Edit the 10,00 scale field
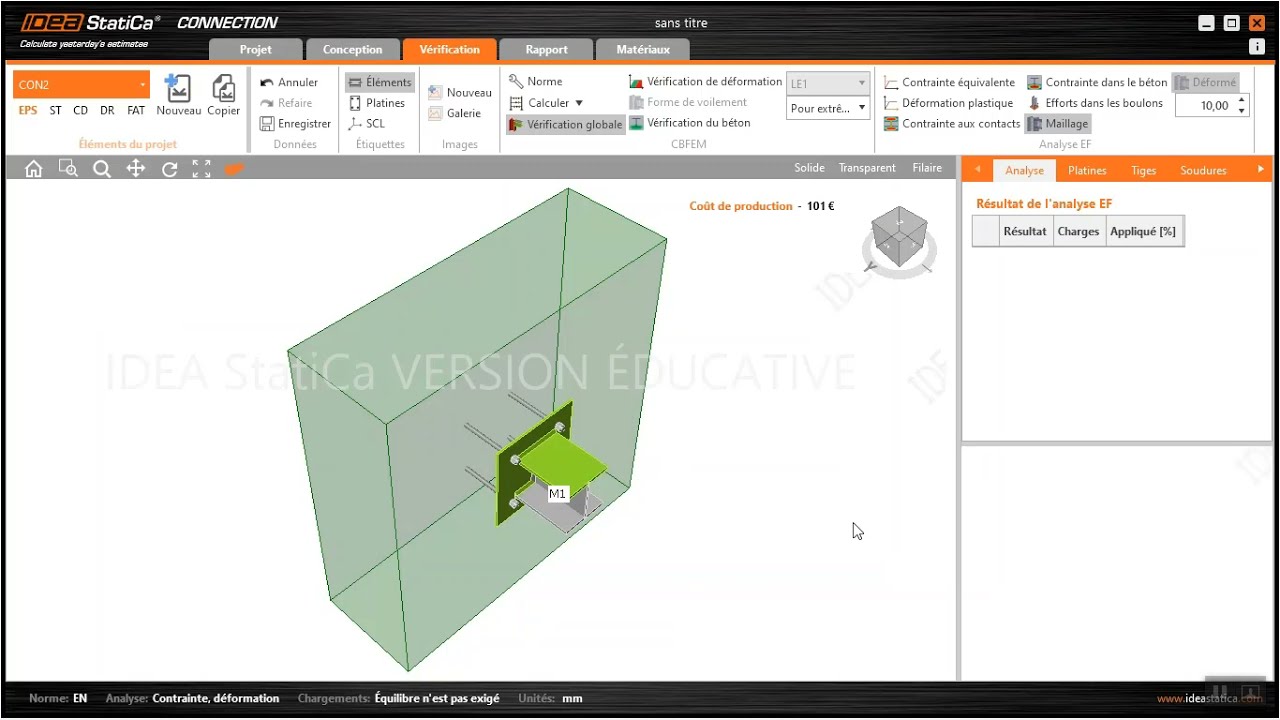The width and height of the screenshot is (1280, 720). (x=1205, y=106)
